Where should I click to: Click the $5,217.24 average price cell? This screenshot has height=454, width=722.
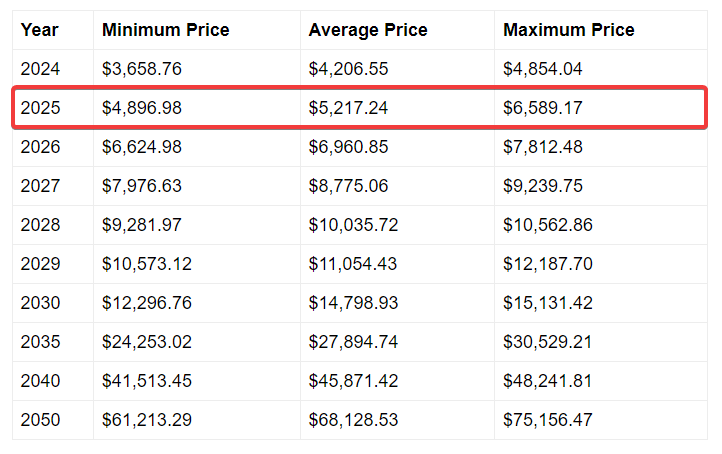pos(349,108)
